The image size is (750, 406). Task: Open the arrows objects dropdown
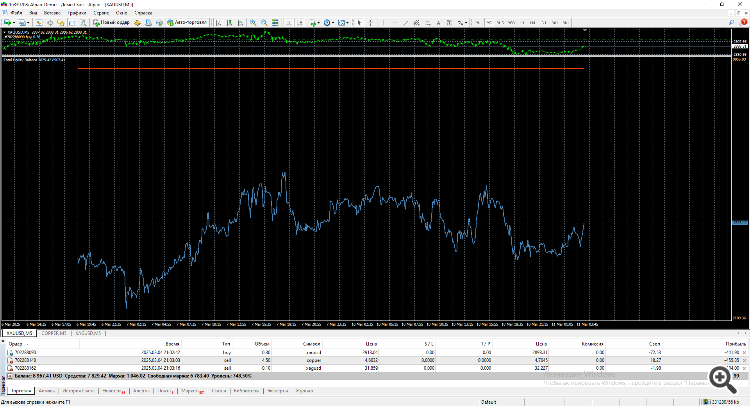point(462,22)
